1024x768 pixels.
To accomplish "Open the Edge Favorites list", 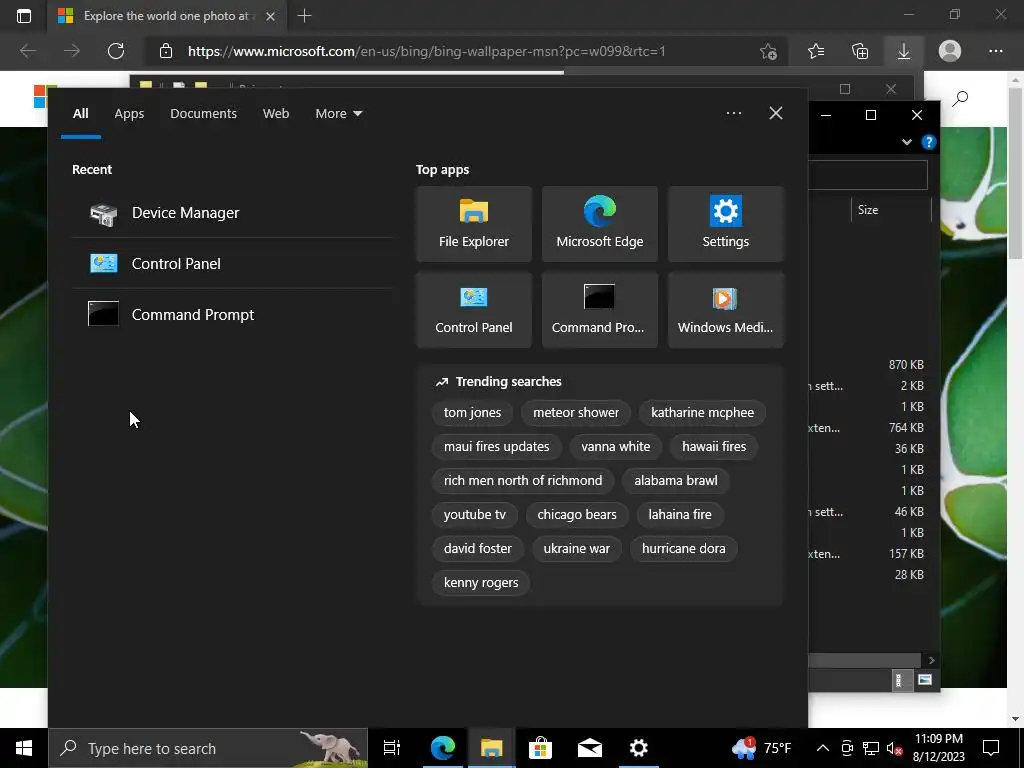I will pos(816,51).
